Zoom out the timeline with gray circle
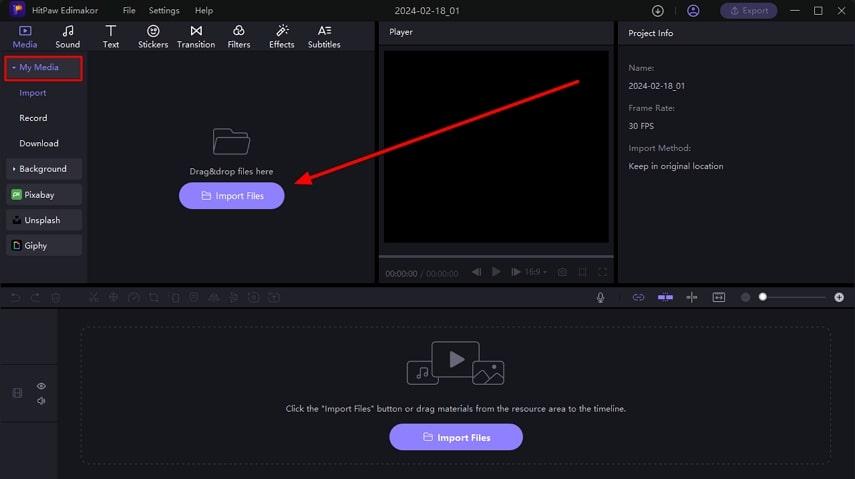The image size is (855, 479). pyautogui.click(x=745, y=297)
